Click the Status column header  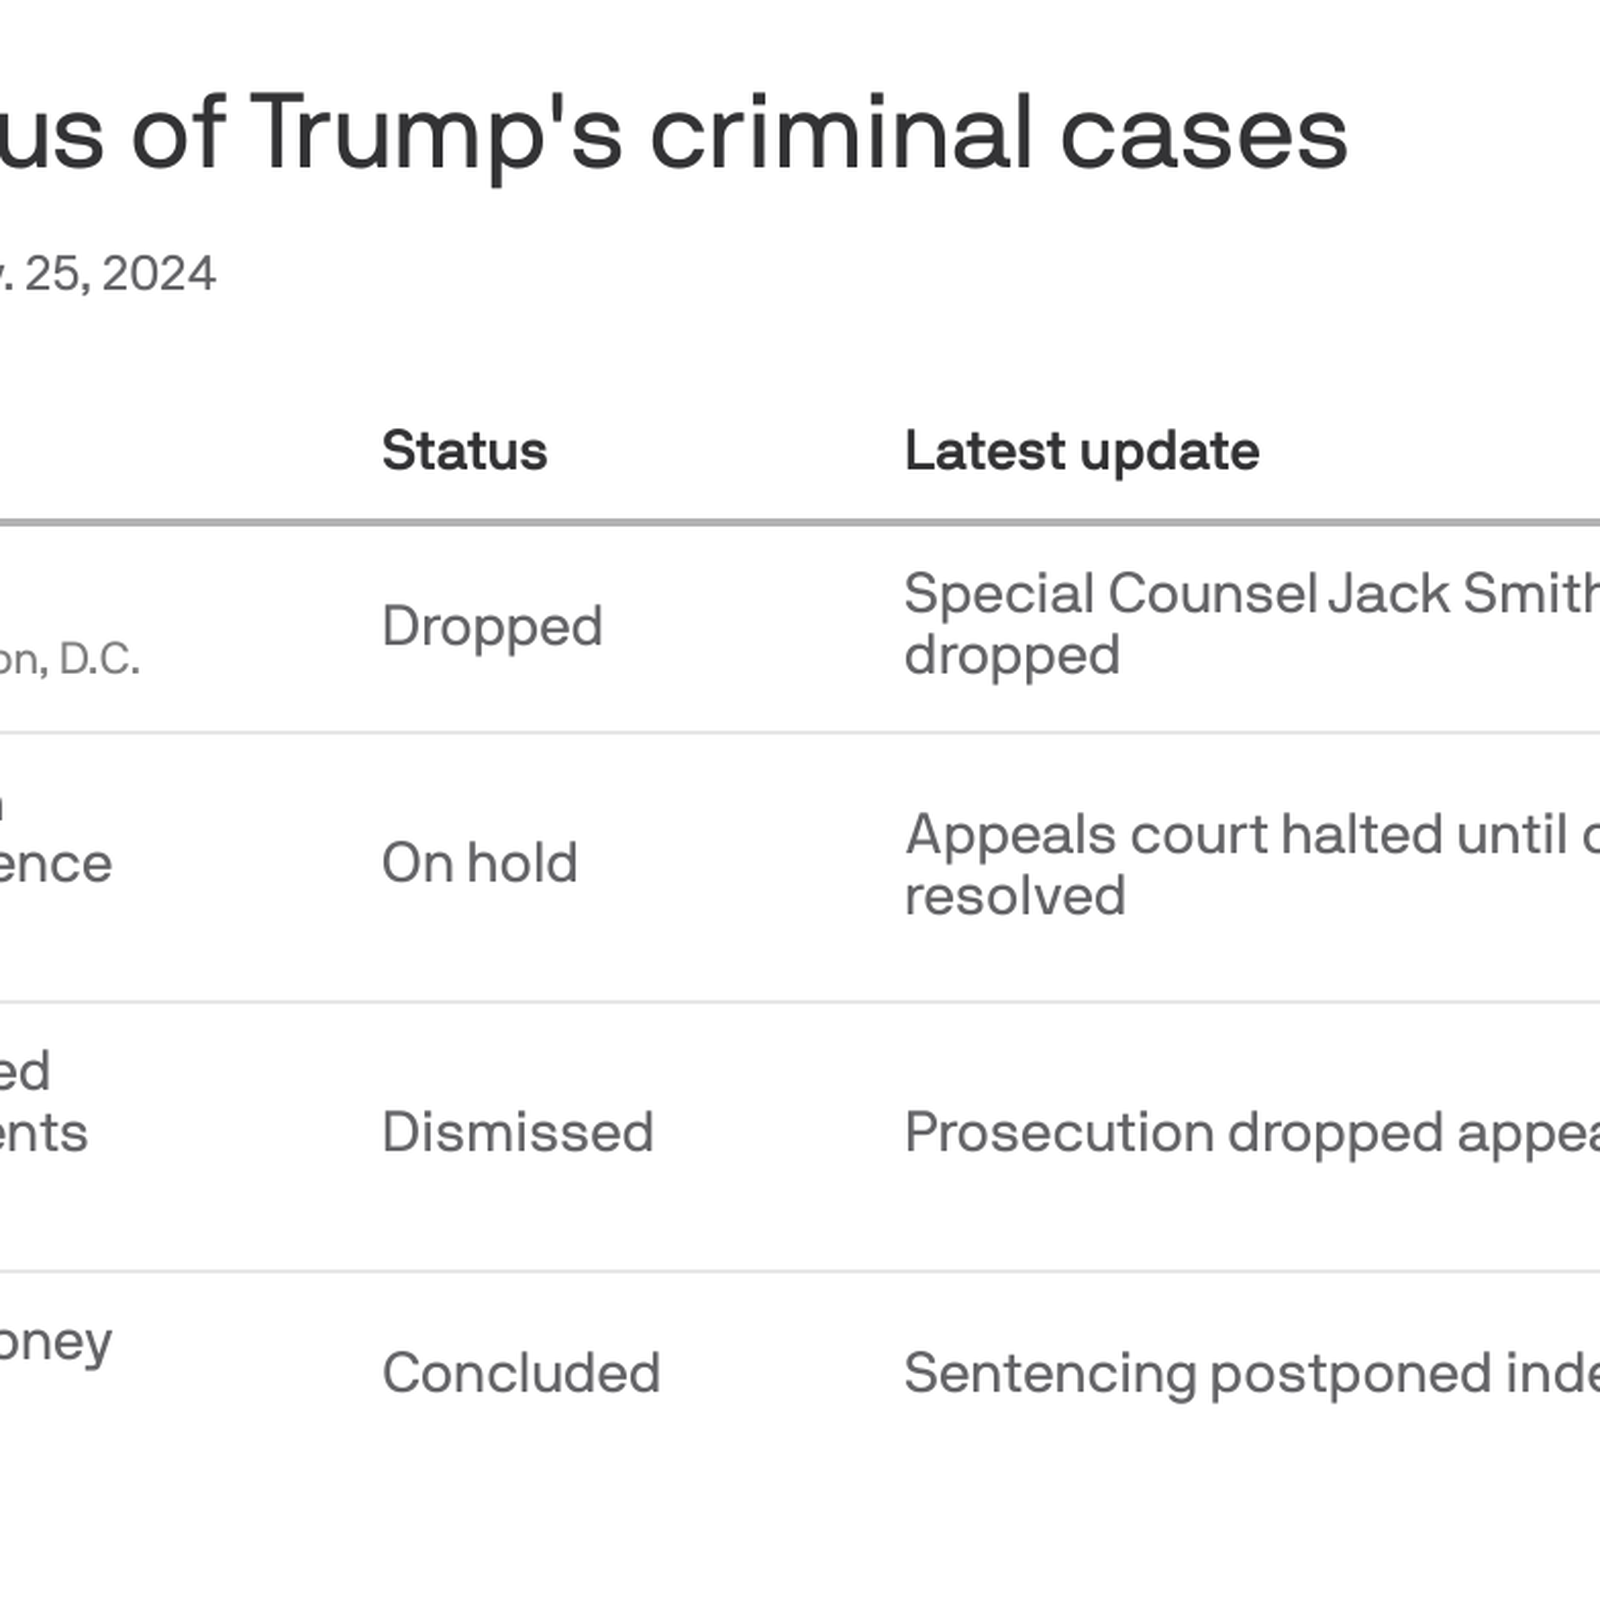[464, 451]
